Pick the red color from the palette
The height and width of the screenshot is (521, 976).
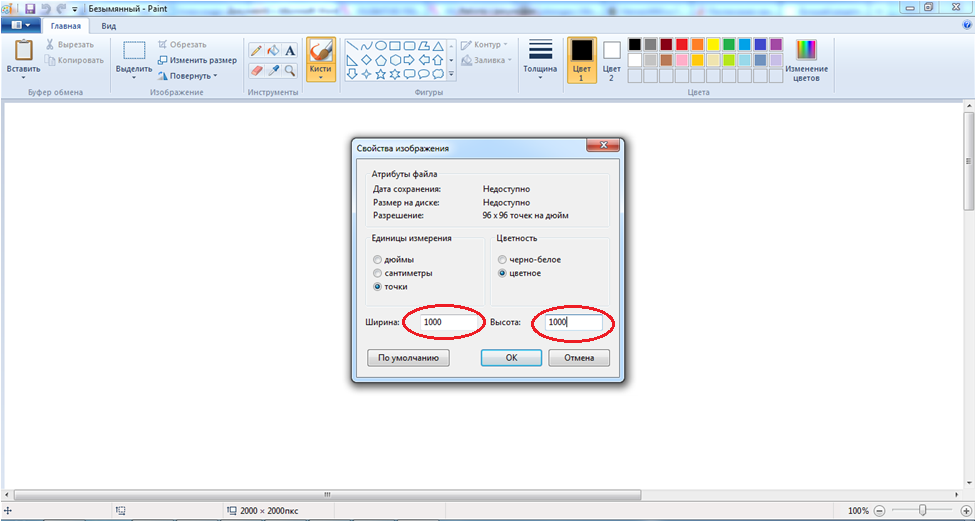(682, 44)
